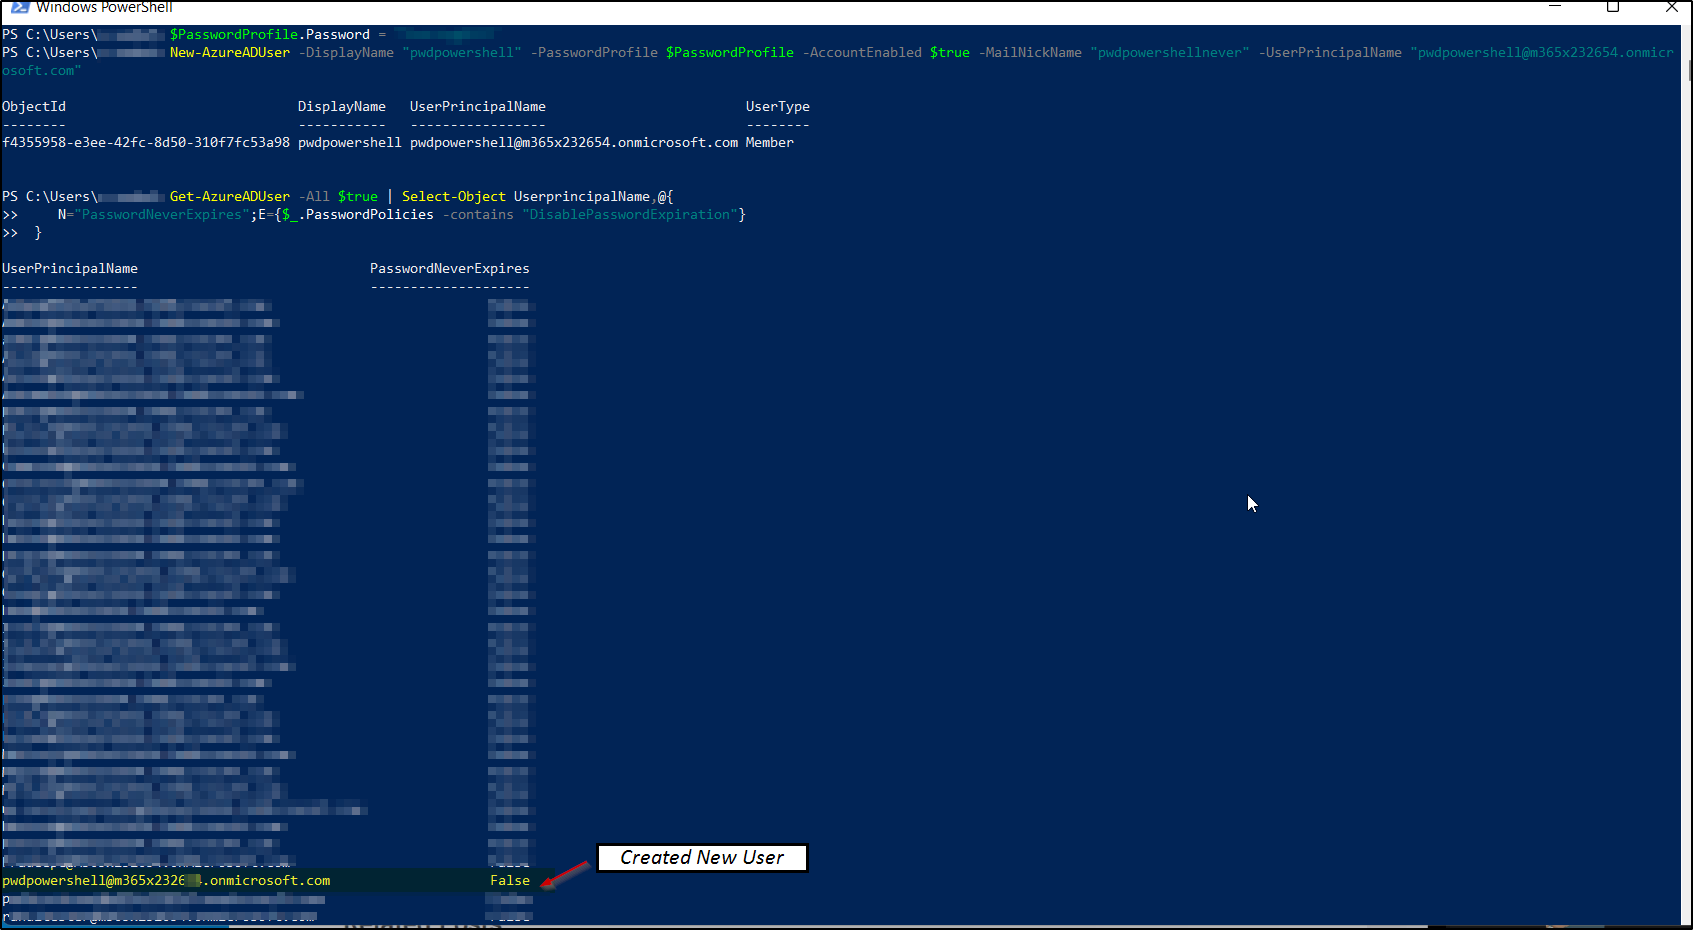Click the pwdpowershell display name value
The image size is (1693, 930).
pos(350,143)
